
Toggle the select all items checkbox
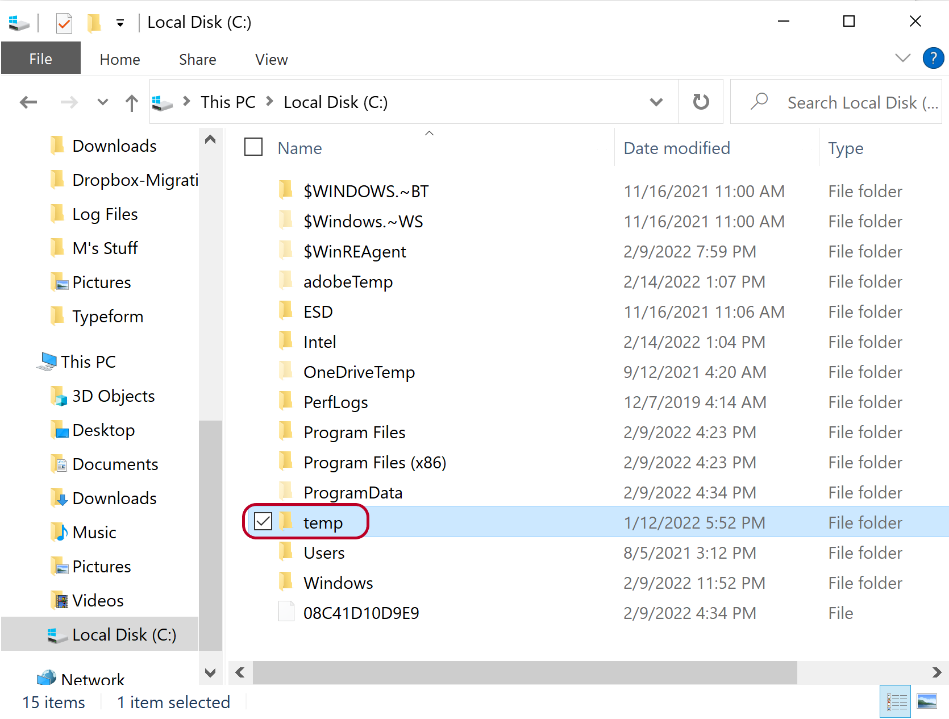coord(254,148)
